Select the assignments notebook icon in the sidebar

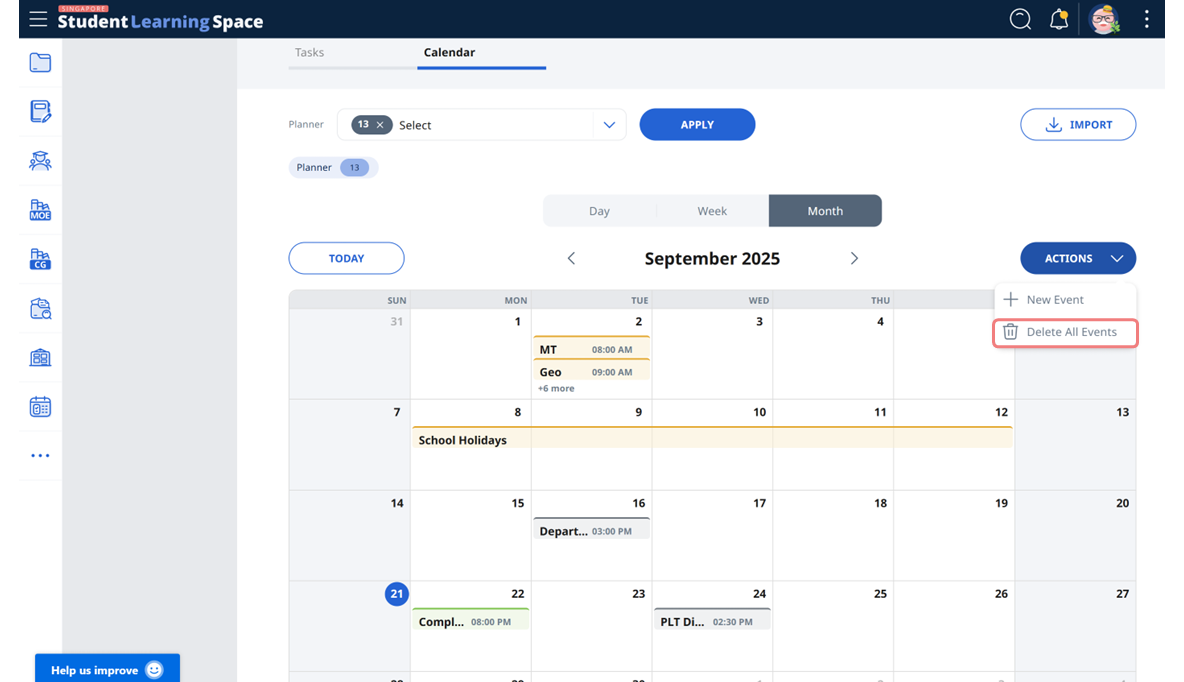(40, 111)
